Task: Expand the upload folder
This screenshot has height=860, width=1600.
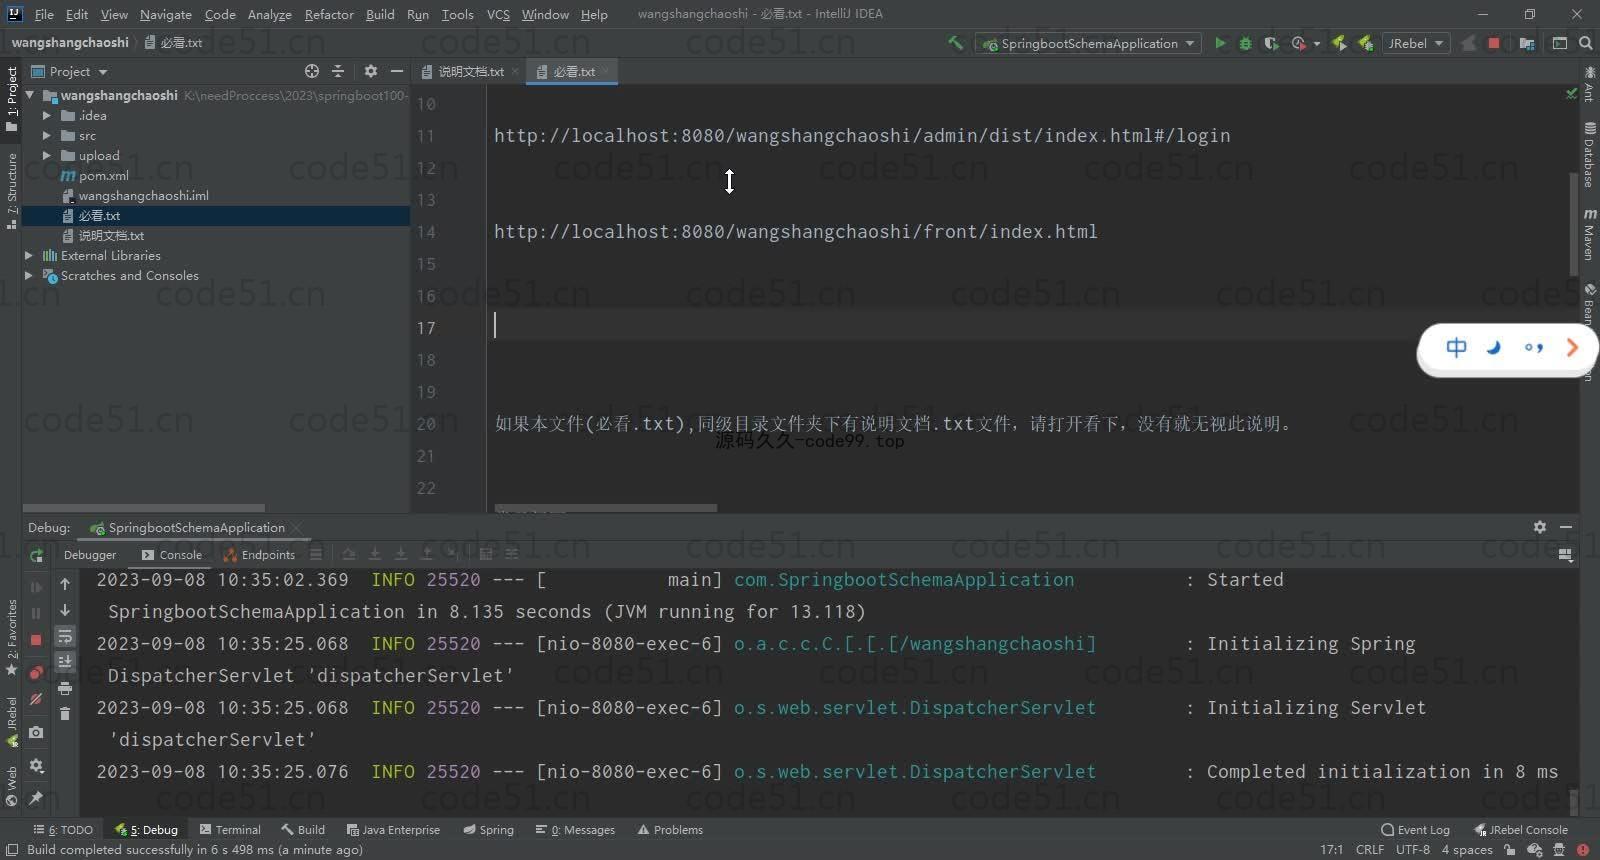Action: tap(47, 156)
